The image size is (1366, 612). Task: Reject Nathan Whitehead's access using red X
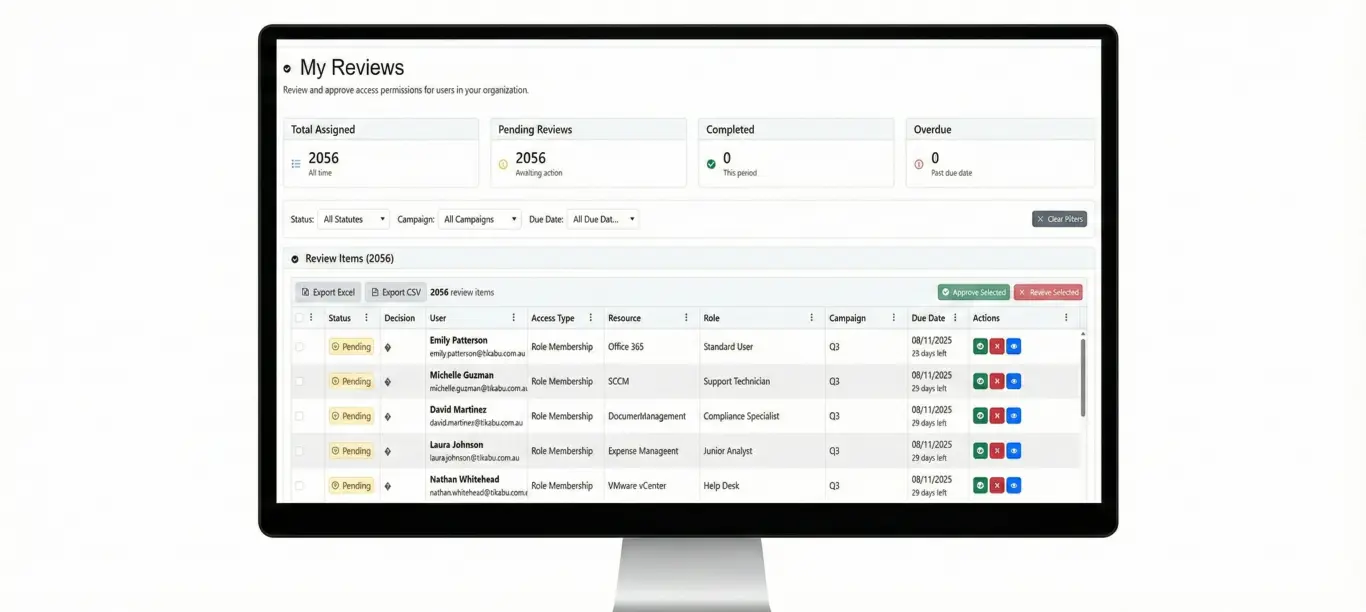point(997,486)
